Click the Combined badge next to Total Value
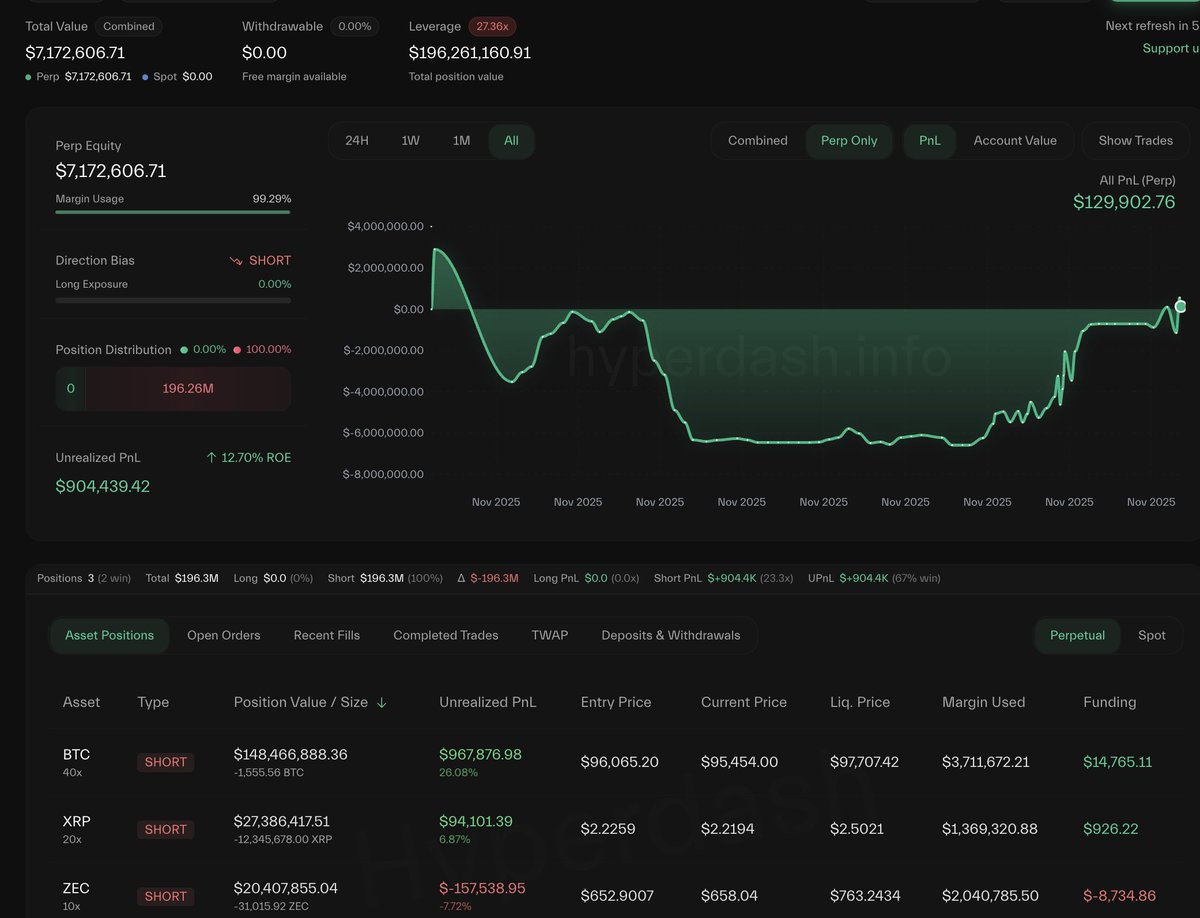Image resolution: width=1200 pixels, height=918 pixels. tap(129, 27)
